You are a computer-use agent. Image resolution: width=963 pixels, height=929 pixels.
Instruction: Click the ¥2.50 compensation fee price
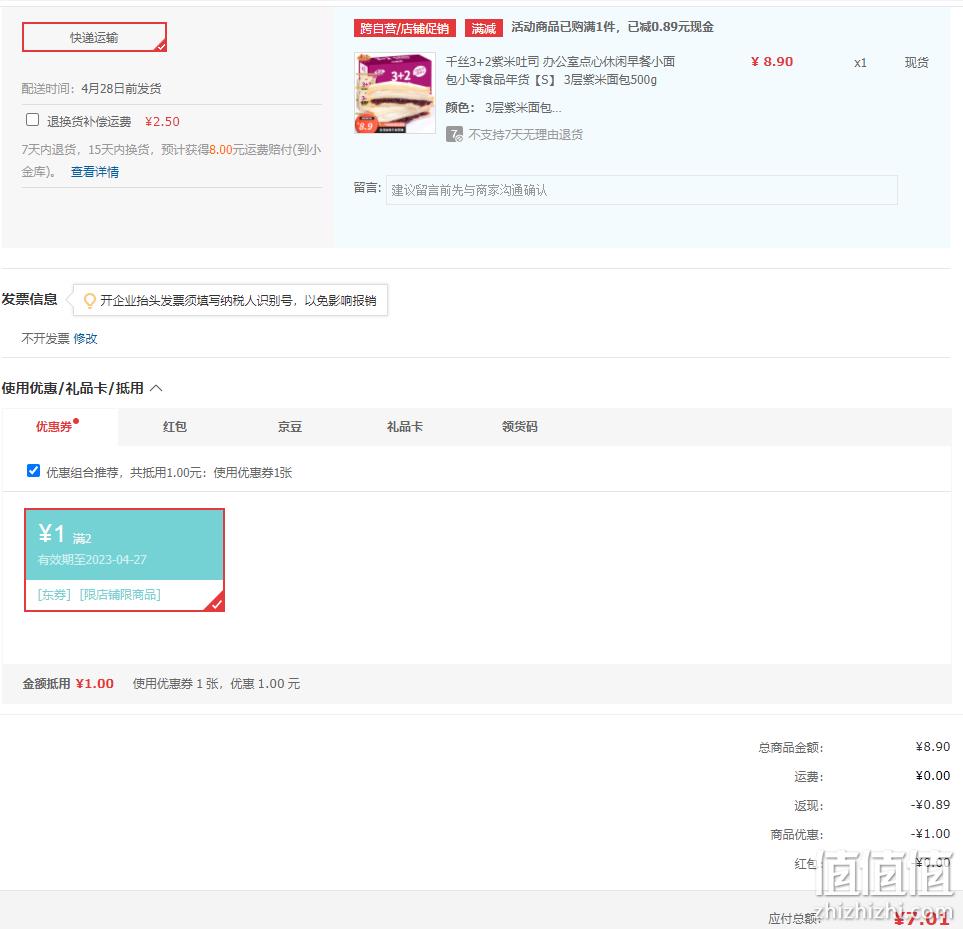[162, 122]
